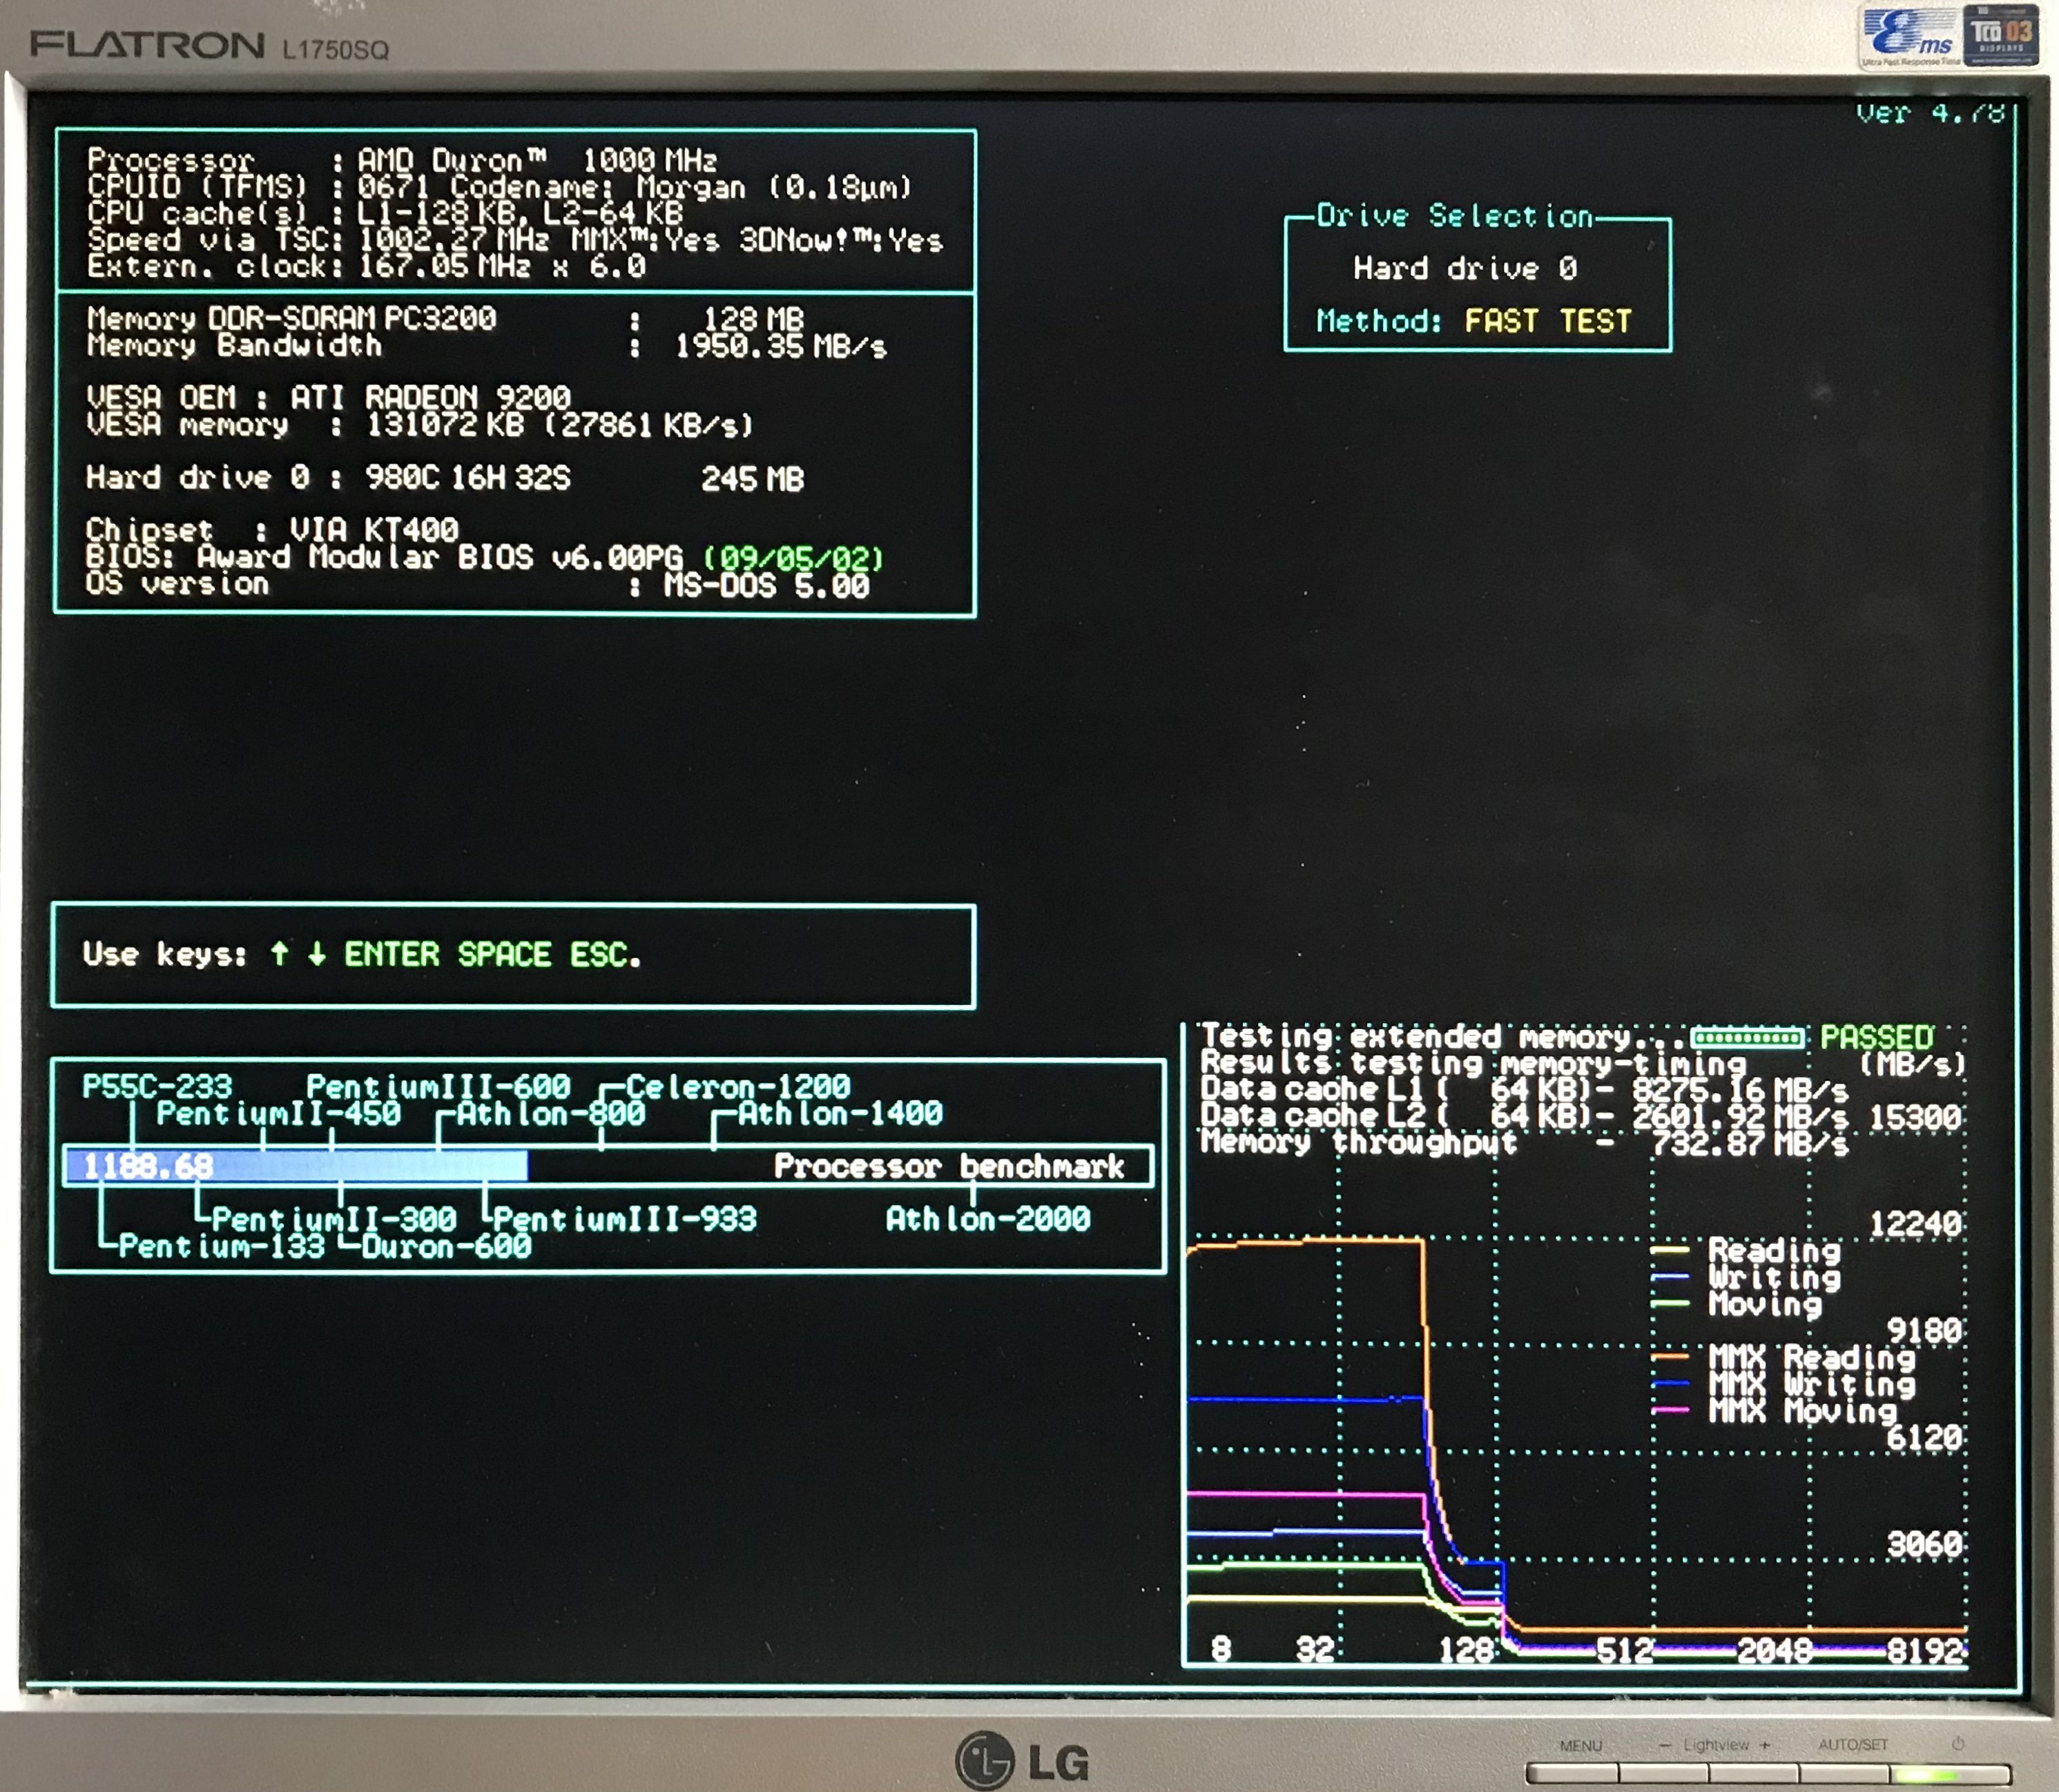Viewport: 2059px width, 1792px height.
Task: Click the TCO 03 sticker
Action: (2001, 36)
